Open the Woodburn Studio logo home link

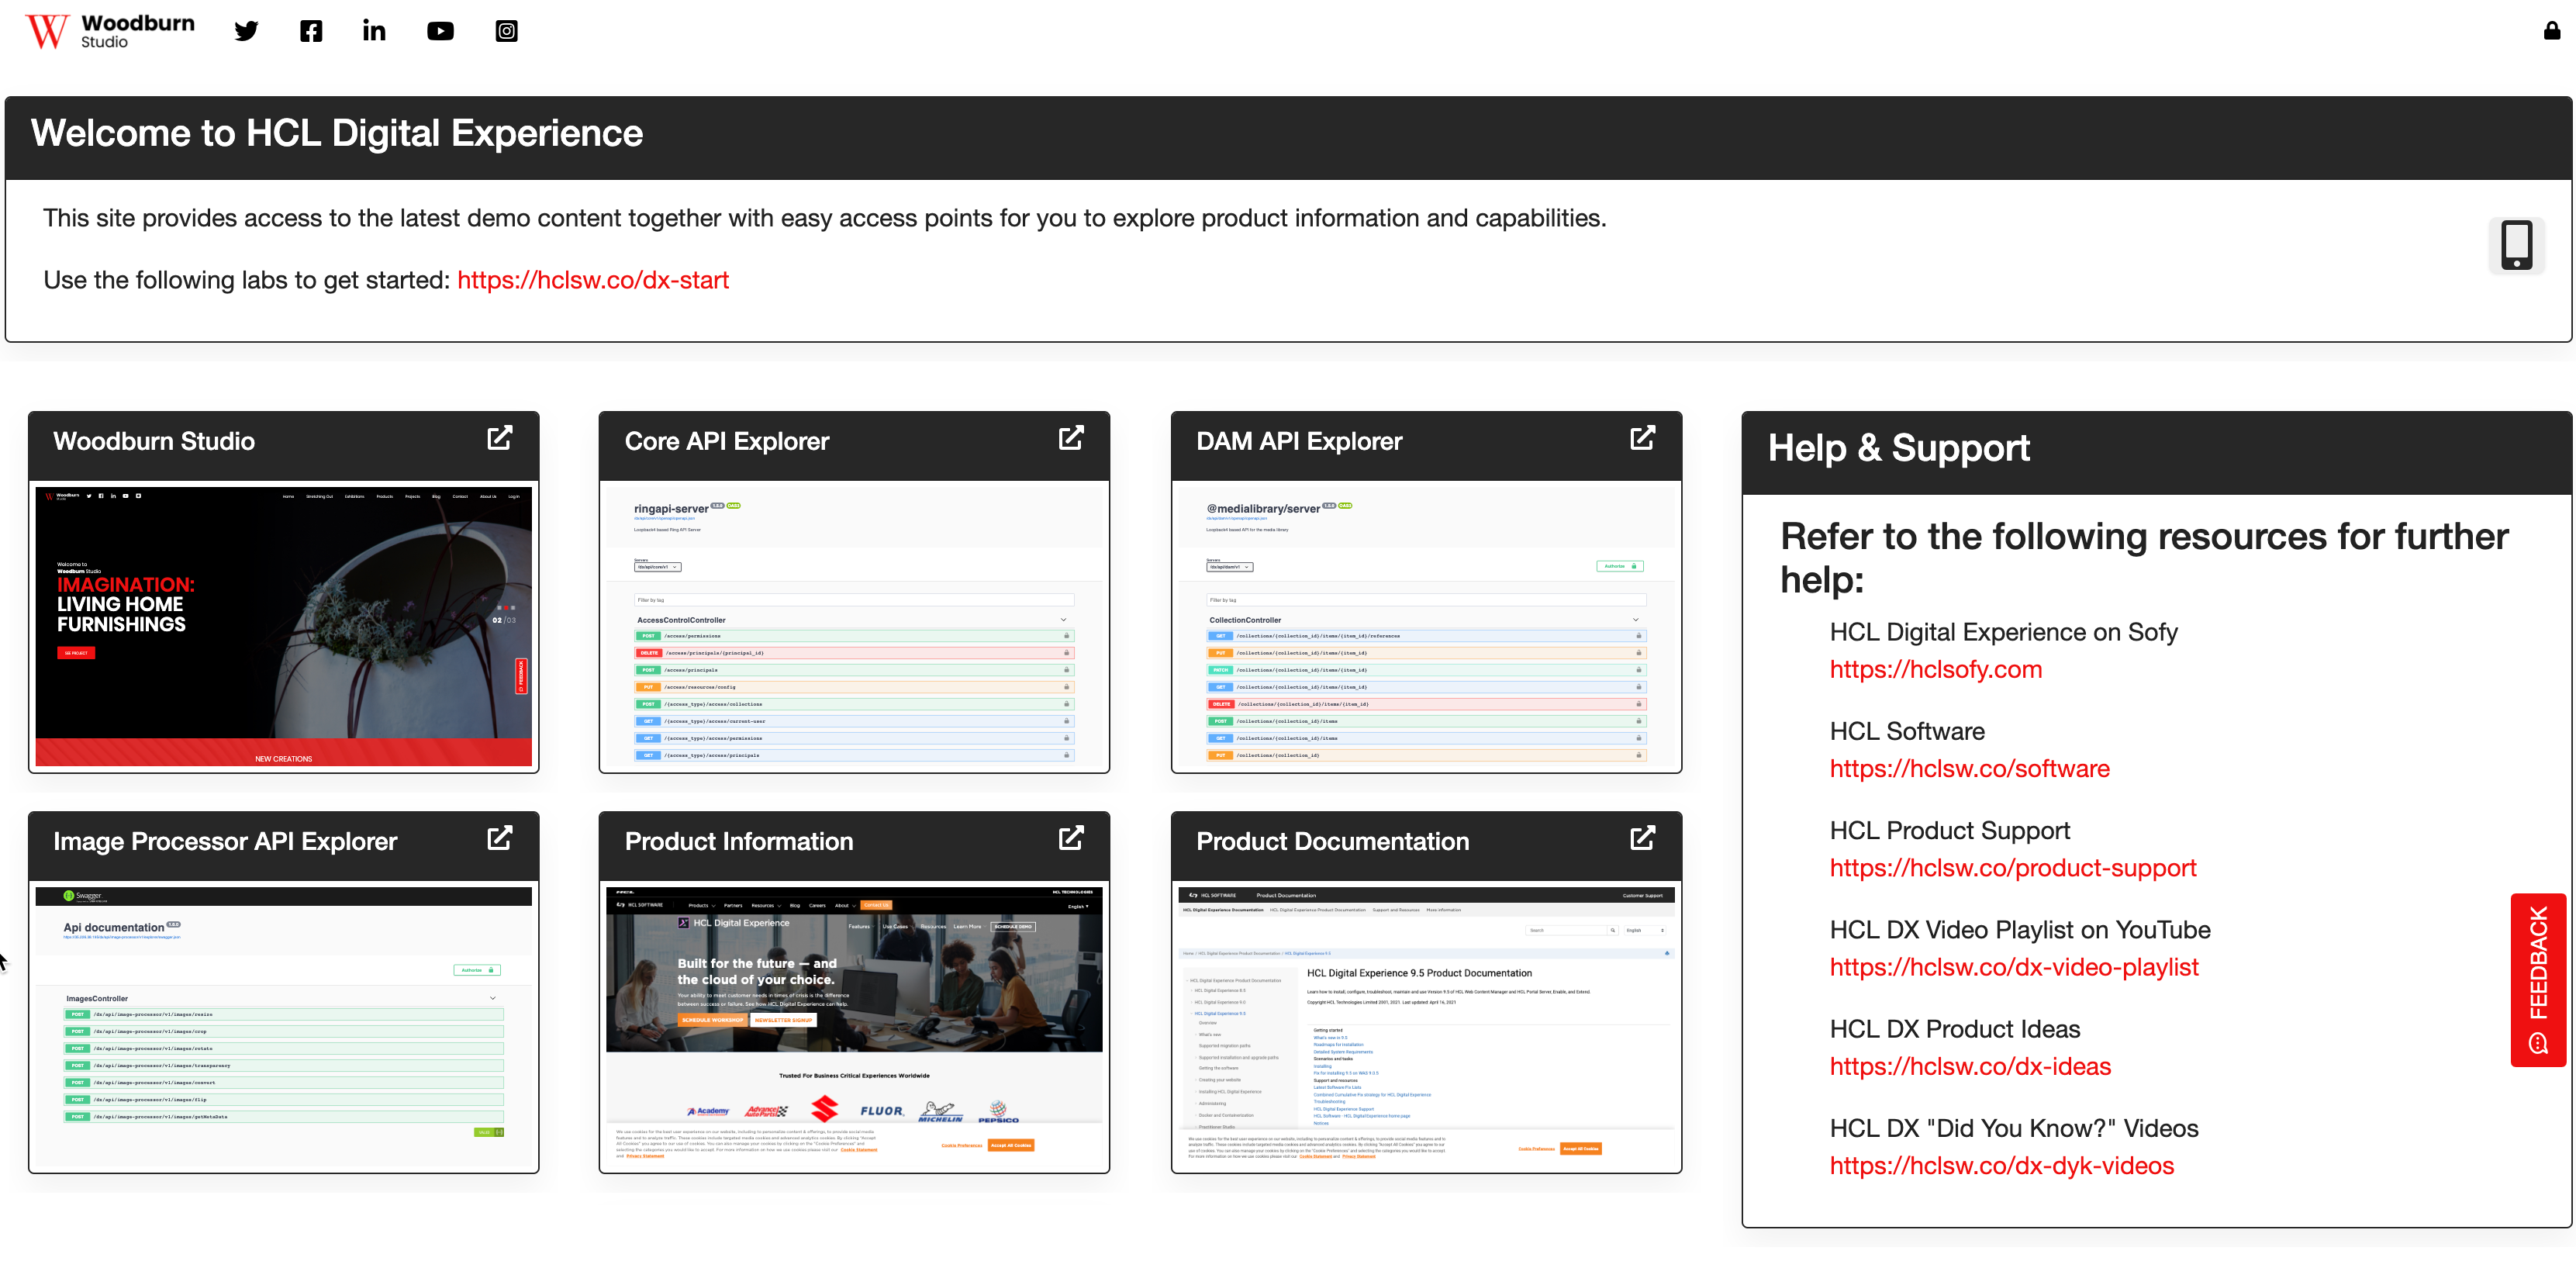click(x=110, y=31)
